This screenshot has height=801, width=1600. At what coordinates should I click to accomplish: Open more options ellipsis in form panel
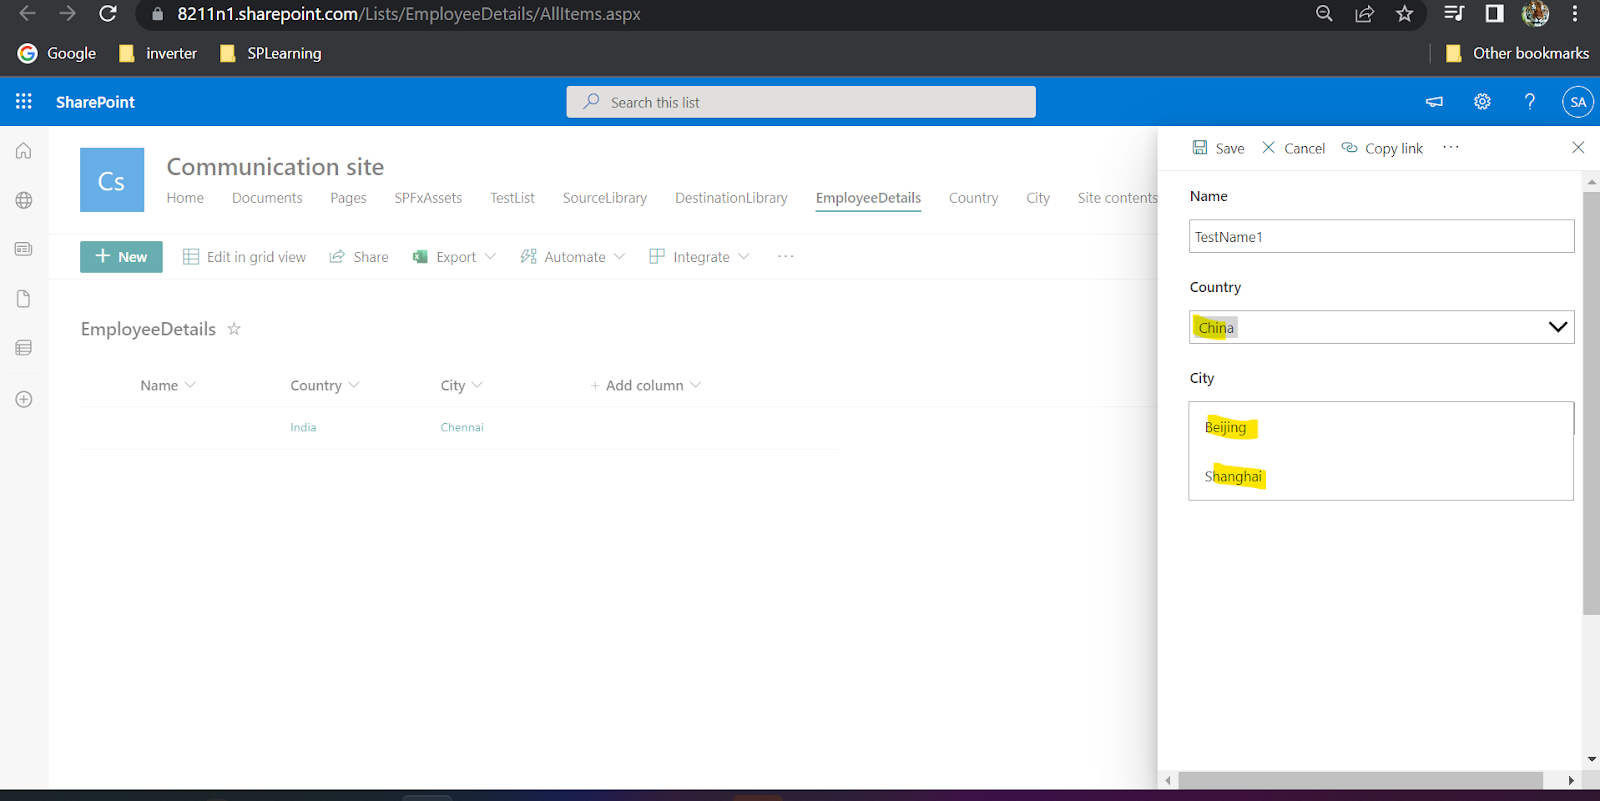point(1451,148)
